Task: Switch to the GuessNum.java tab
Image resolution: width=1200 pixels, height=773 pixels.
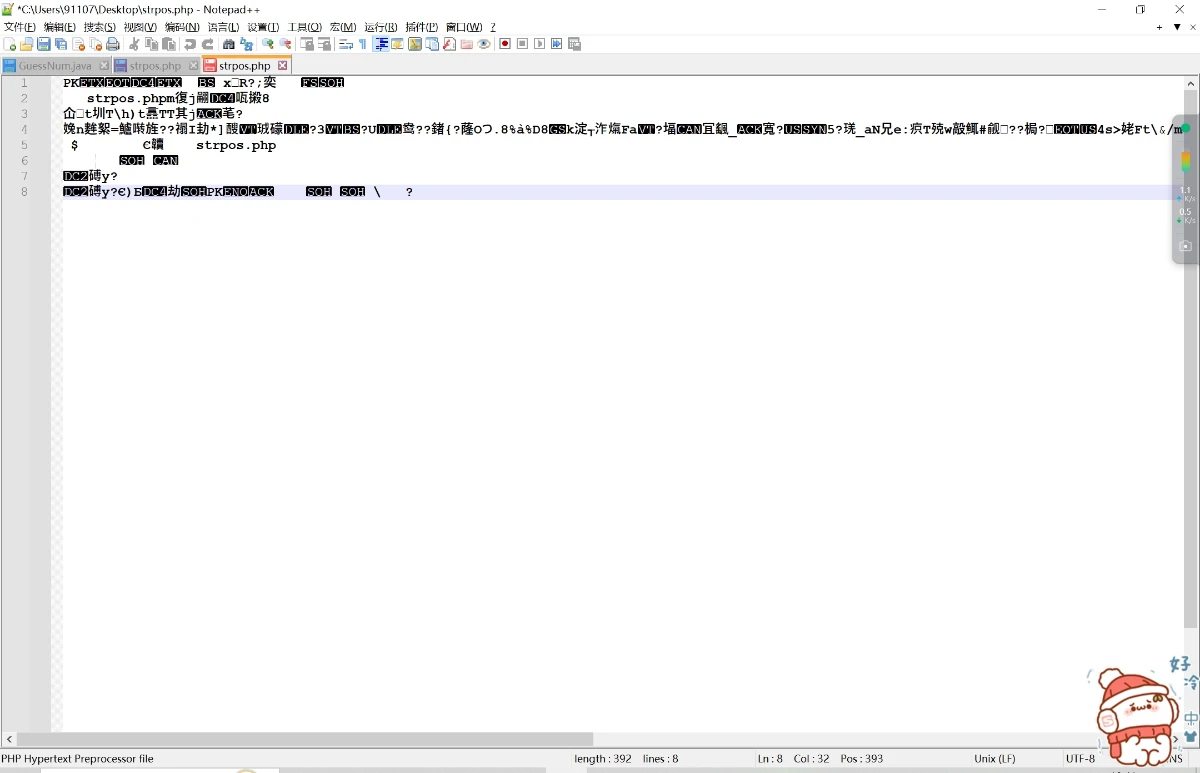Action: pyautogui.click(x=55, y=66)
